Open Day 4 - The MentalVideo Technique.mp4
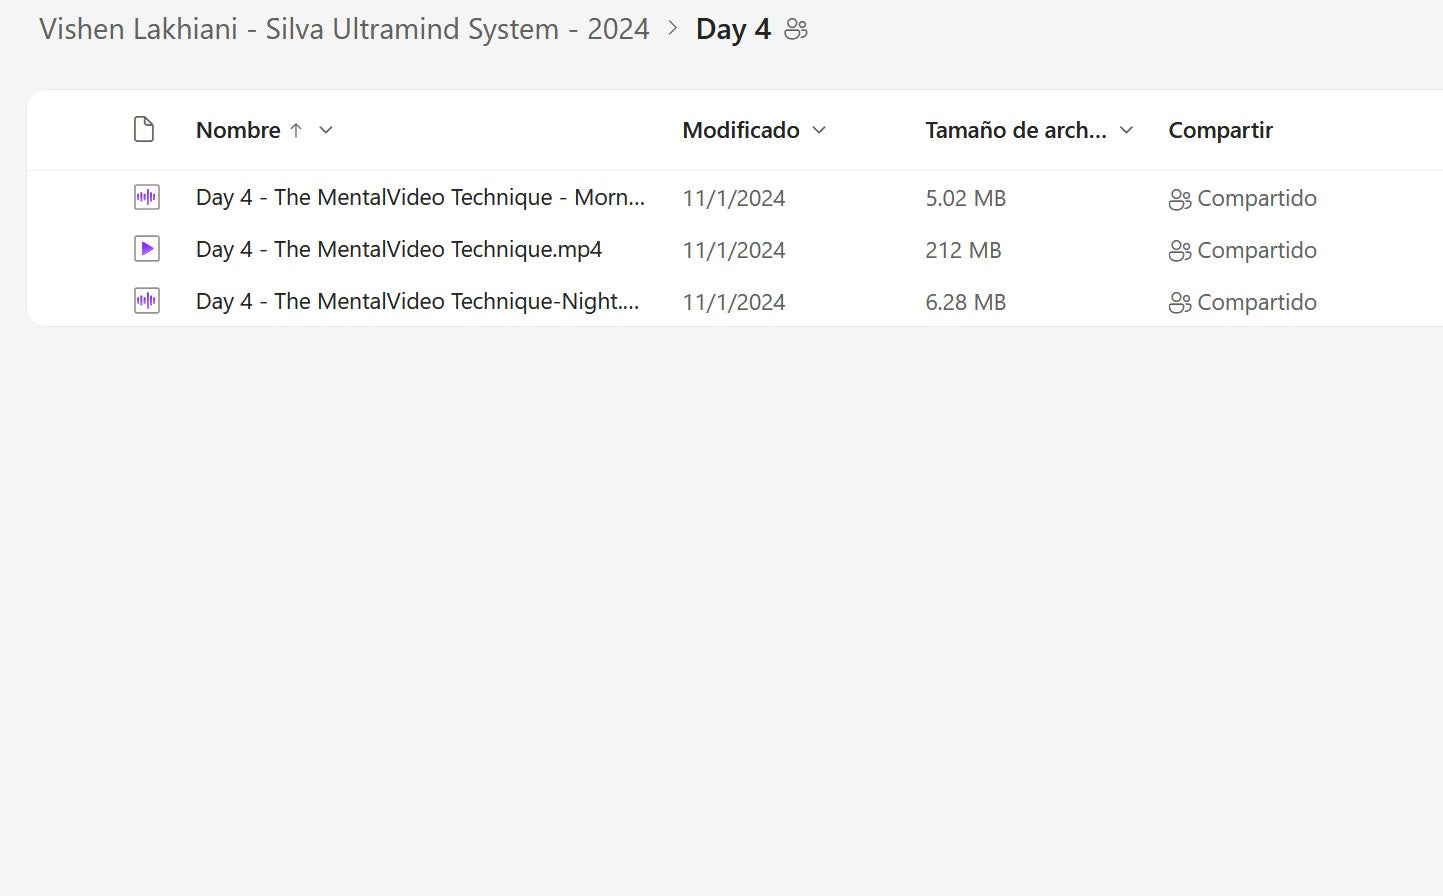 coord(399,249)
